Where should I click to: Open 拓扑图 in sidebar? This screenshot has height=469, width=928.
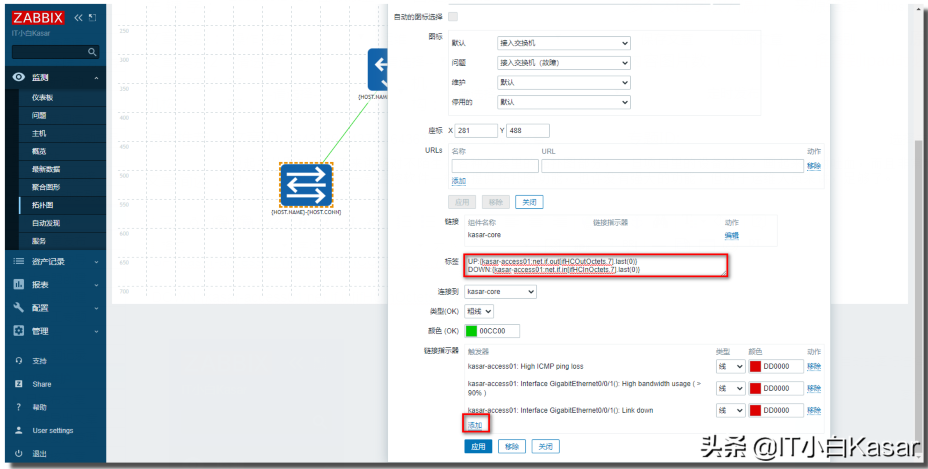tap(43, 205)
